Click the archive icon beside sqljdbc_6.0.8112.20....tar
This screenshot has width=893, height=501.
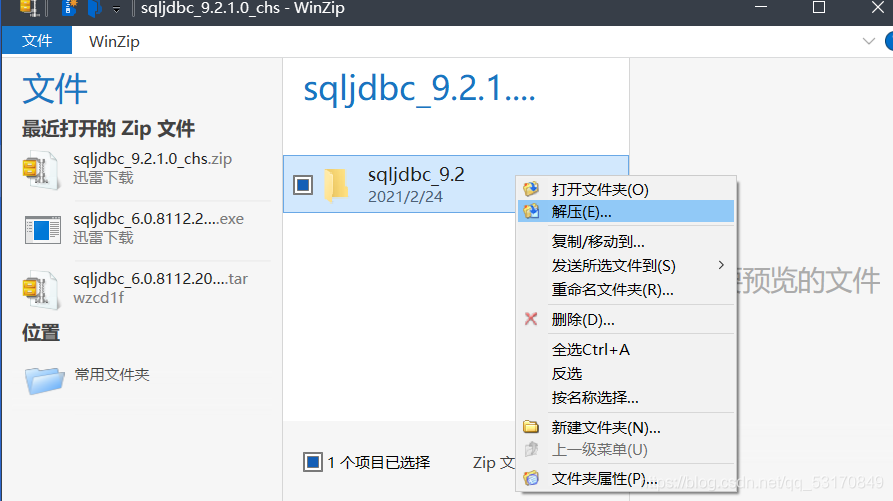[40, 290]
